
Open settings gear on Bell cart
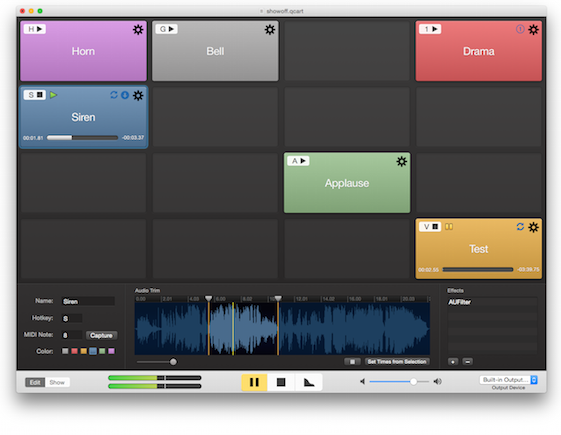[x=270, y=30]
